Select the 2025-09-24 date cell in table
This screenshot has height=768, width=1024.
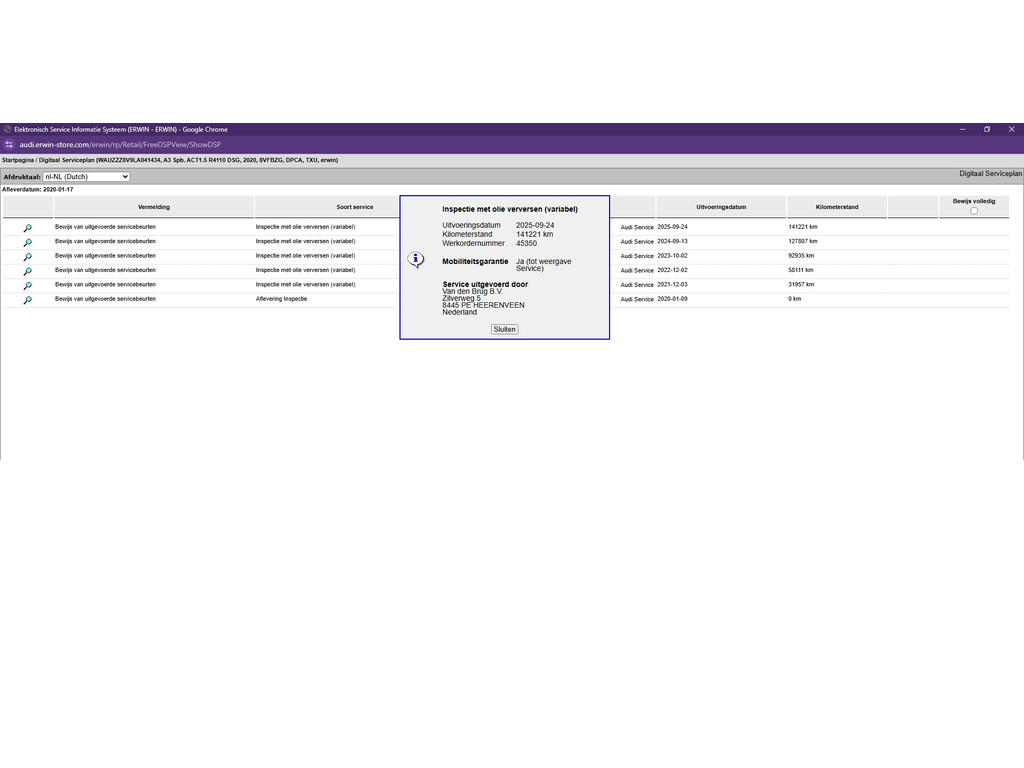(x=672, y=227)
